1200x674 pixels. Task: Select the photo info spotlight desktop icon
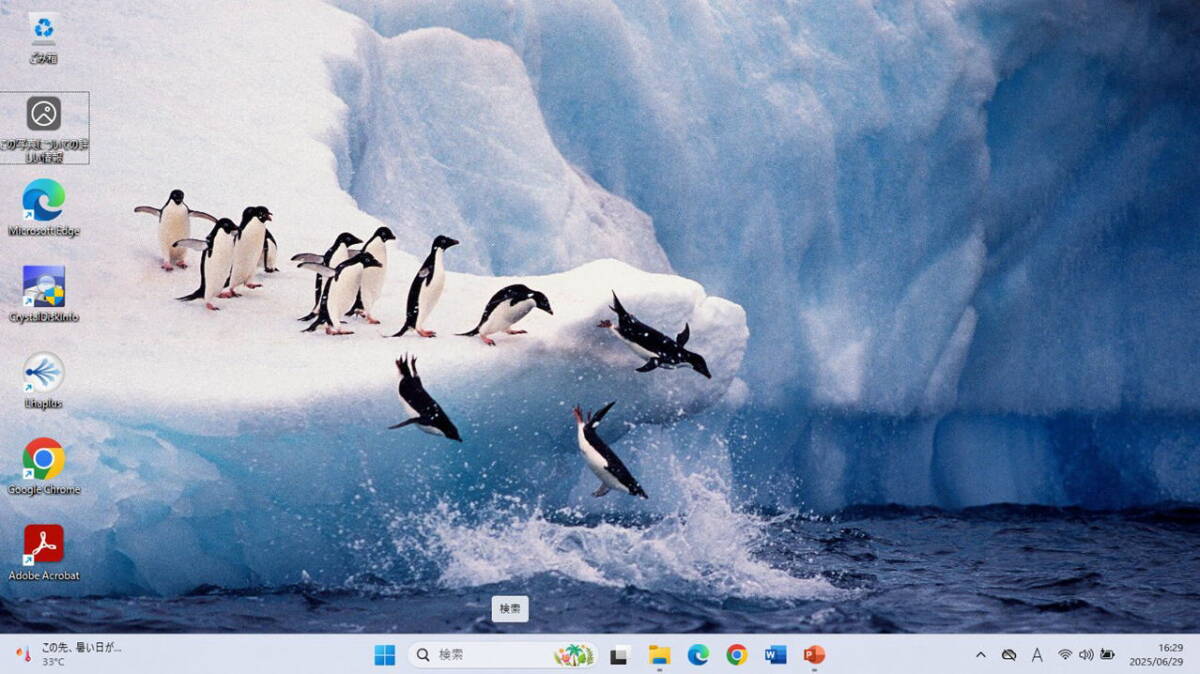(44, 114)
